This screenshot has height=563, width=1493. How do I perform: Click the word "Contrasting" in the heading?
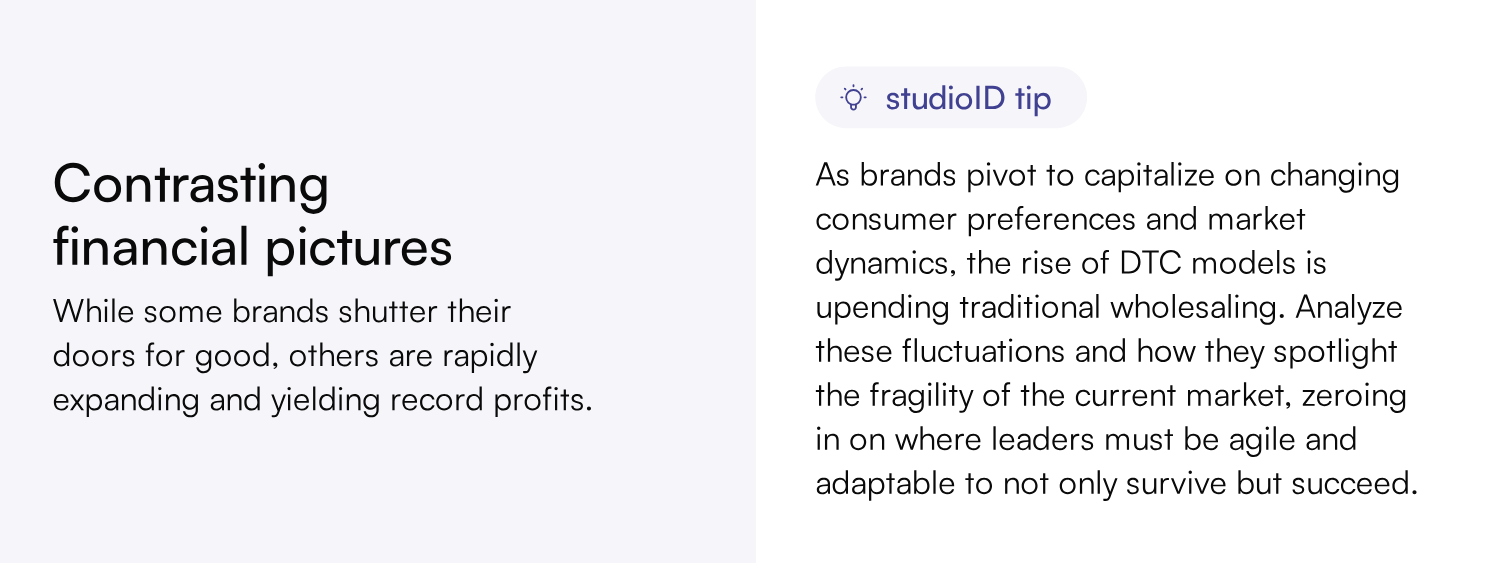[191, 185]
